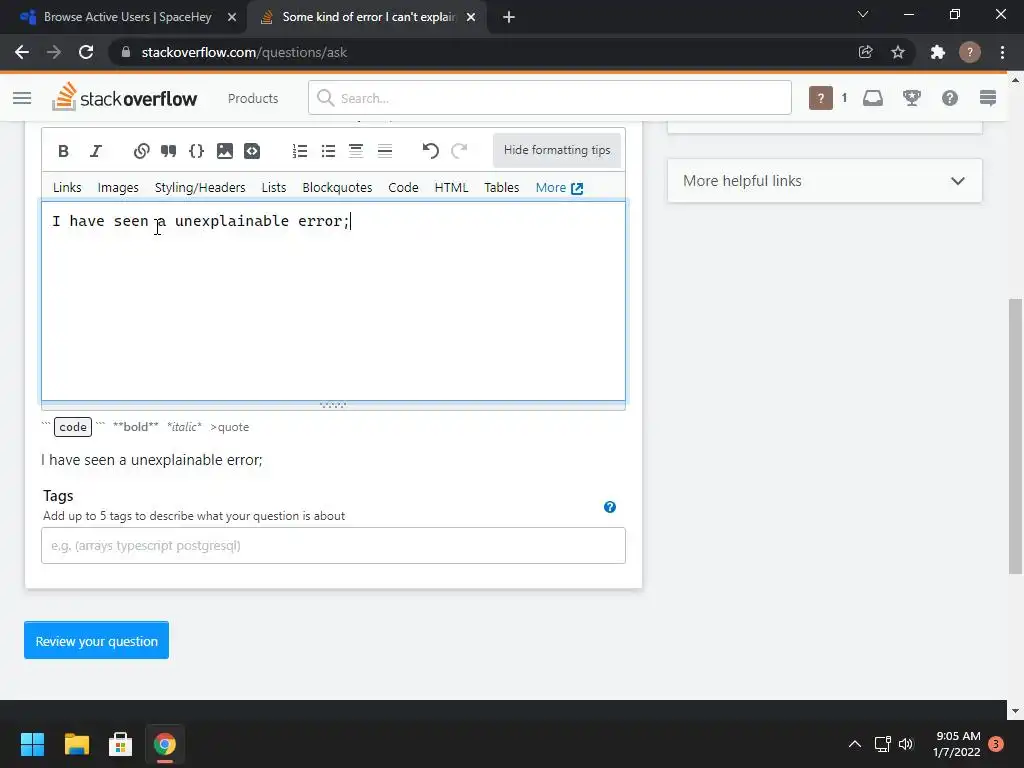Show the HTML formatting tip tab
This screenshot has height=768, width=1024.
451,187
